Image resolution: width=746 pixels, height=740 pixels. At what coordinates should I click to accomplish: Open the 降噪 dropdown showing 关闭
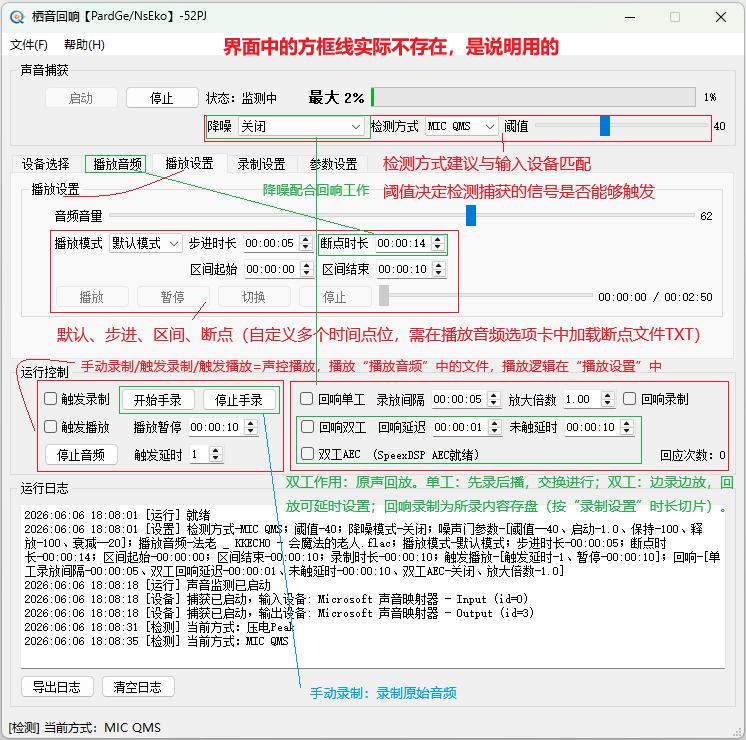click(x=301, y=127)
